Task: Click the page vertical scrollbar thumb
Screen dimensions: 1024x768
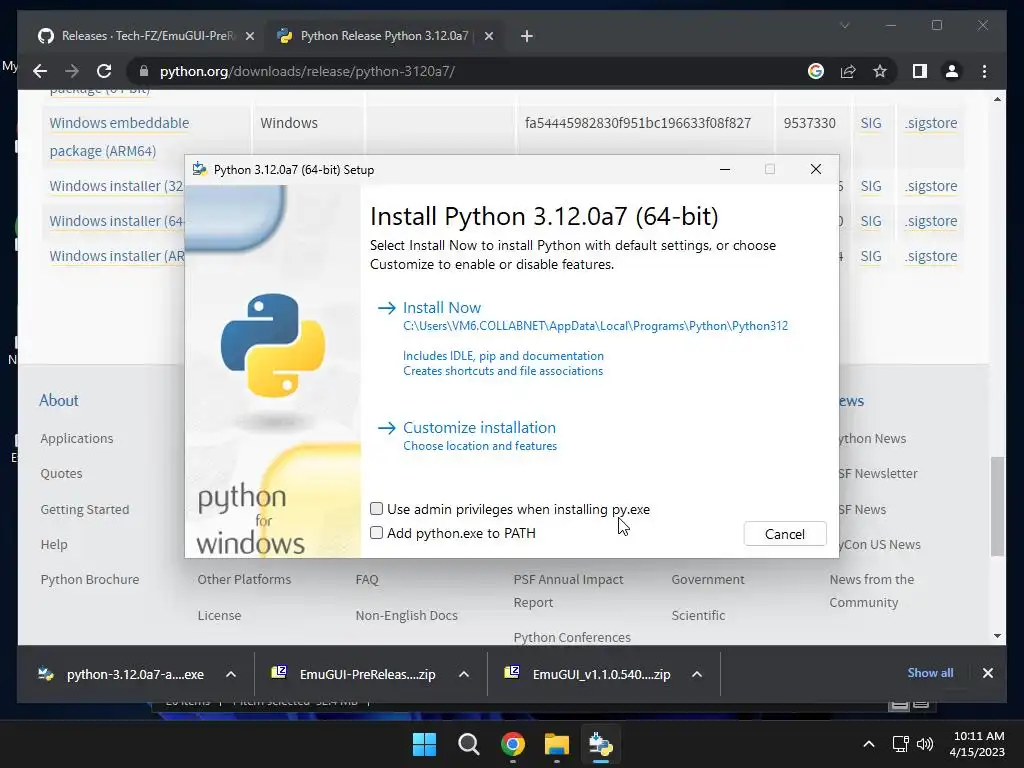Action: tap(997, 506)
